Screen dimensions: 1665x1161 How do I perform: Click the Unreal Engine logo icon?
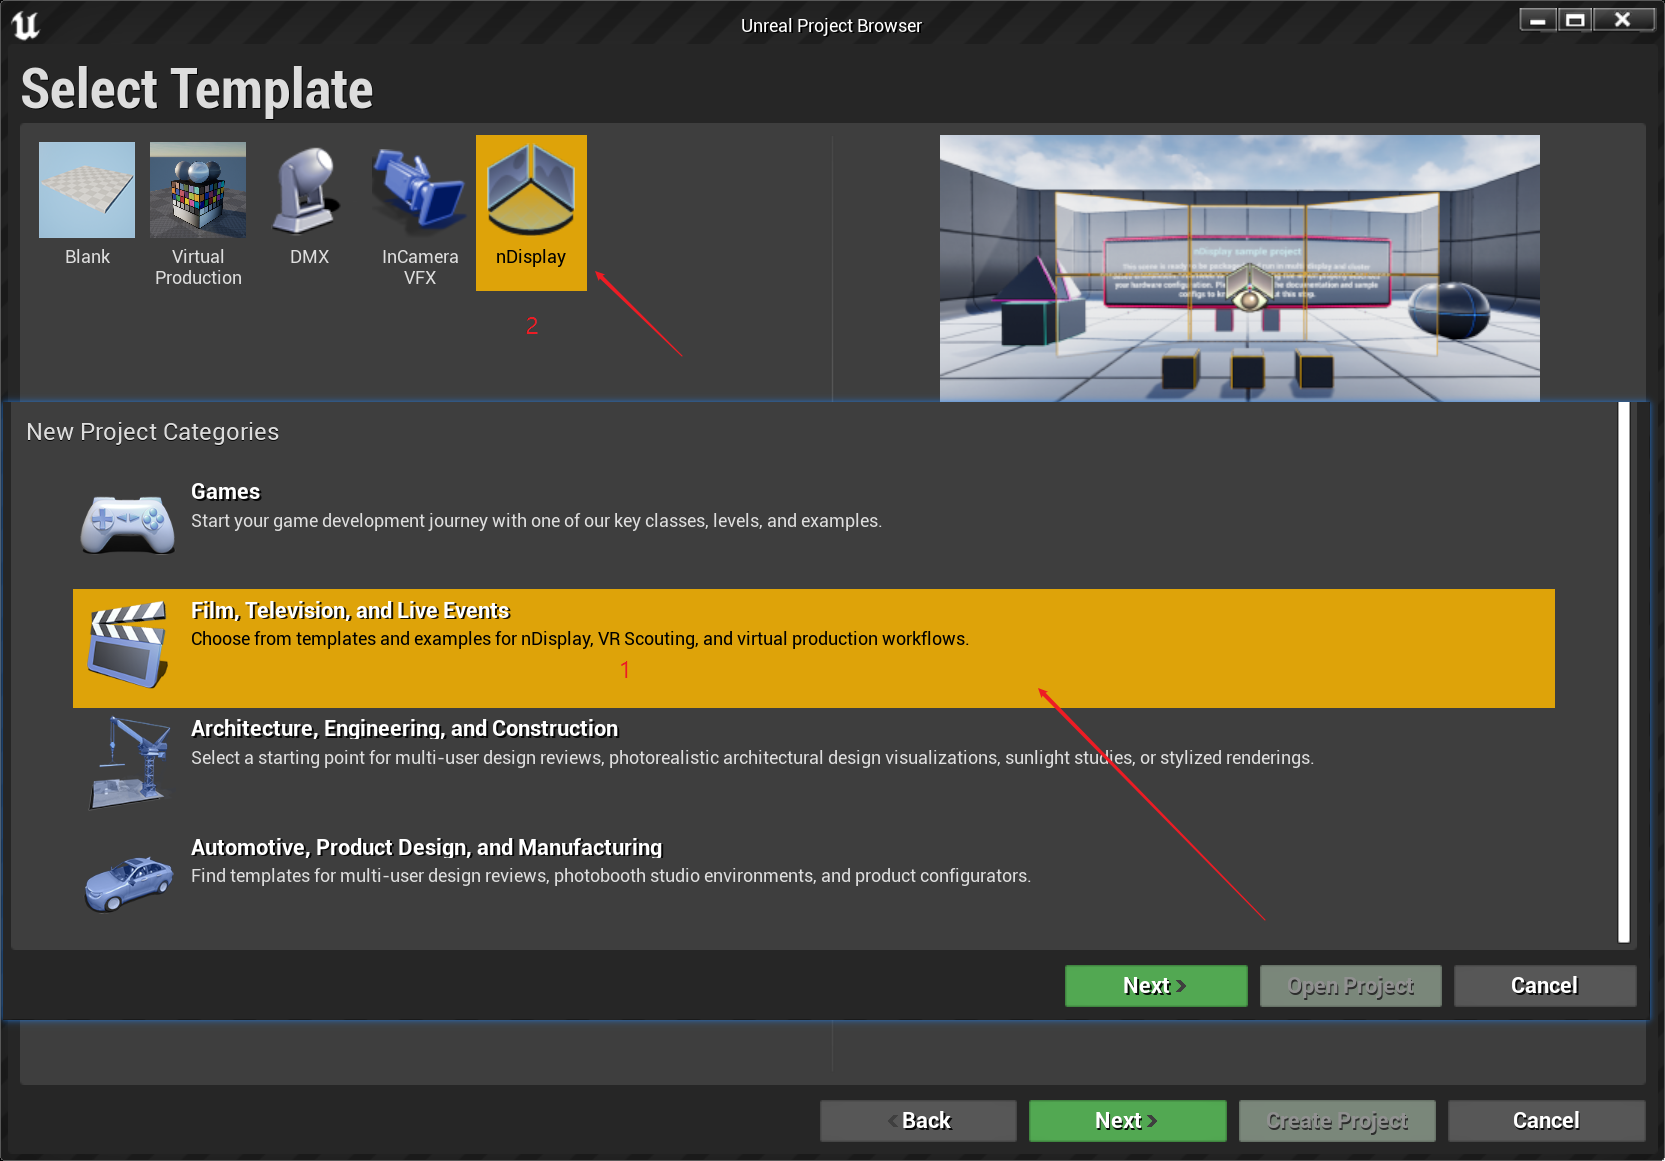(26, 24)
